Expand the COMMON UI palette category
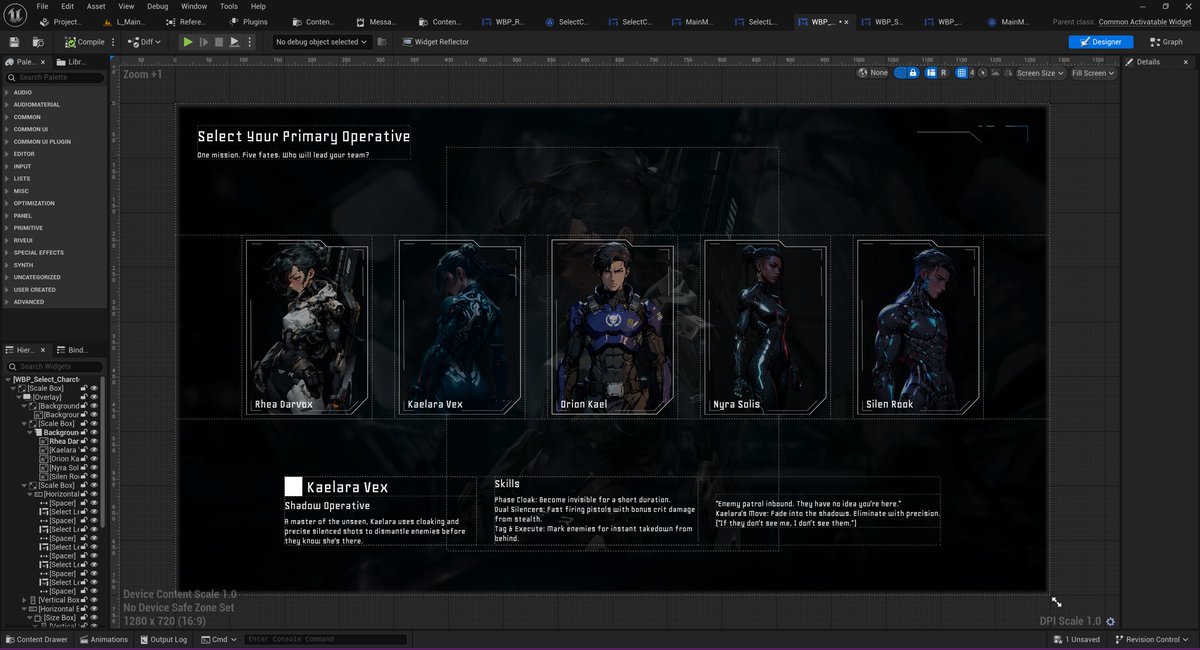The height and width of the screenshot is (650, 1200). click(30, 129)
